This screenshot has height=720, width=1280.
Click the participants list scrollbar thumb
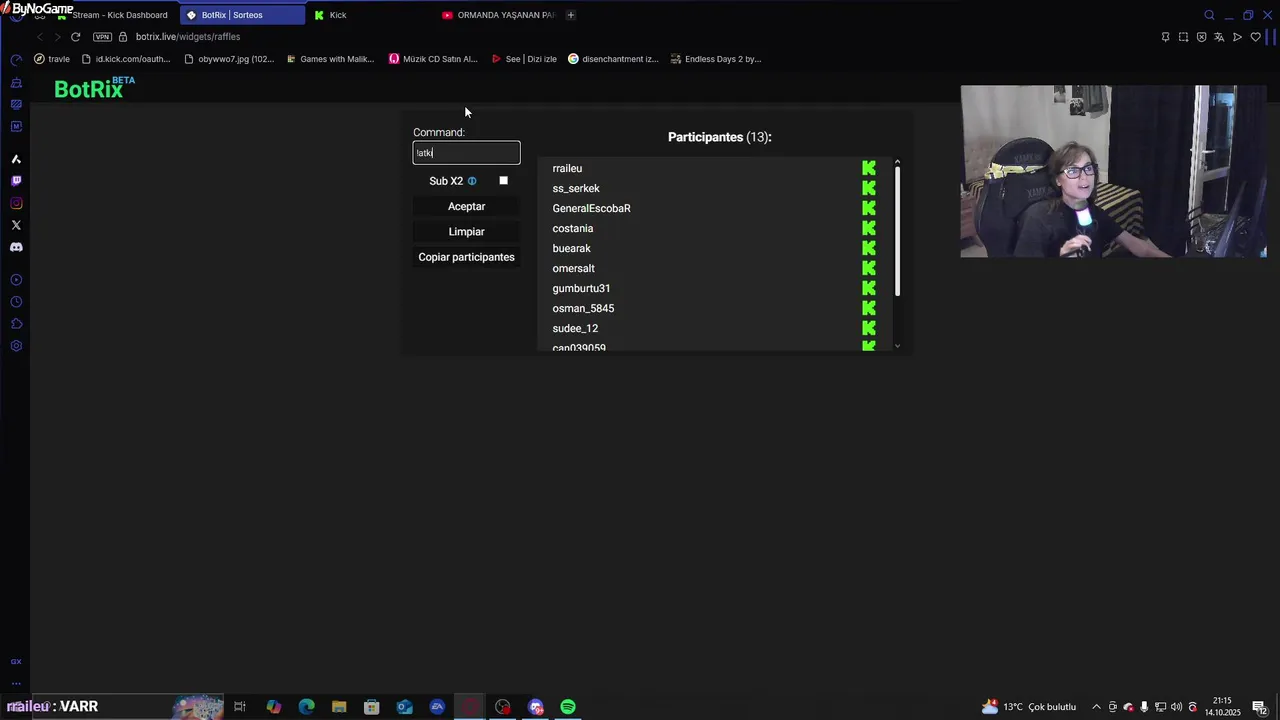pos(897,231)
